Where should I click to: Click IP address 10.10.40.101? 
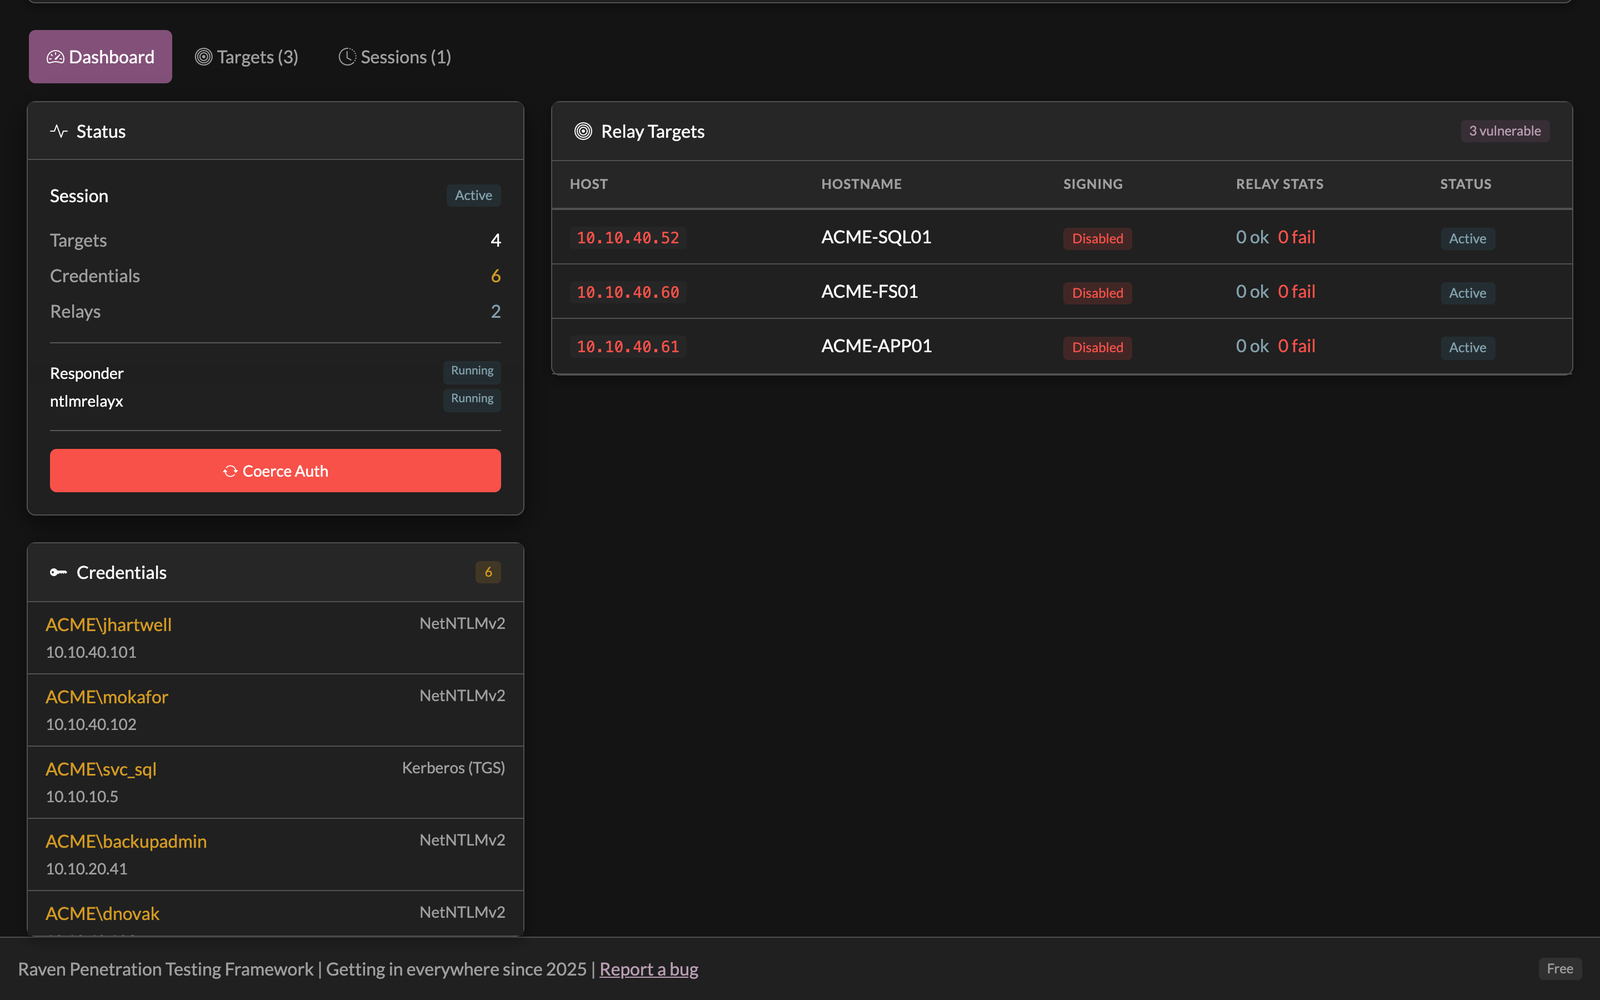pyautogui.click(x=91, y=652)
